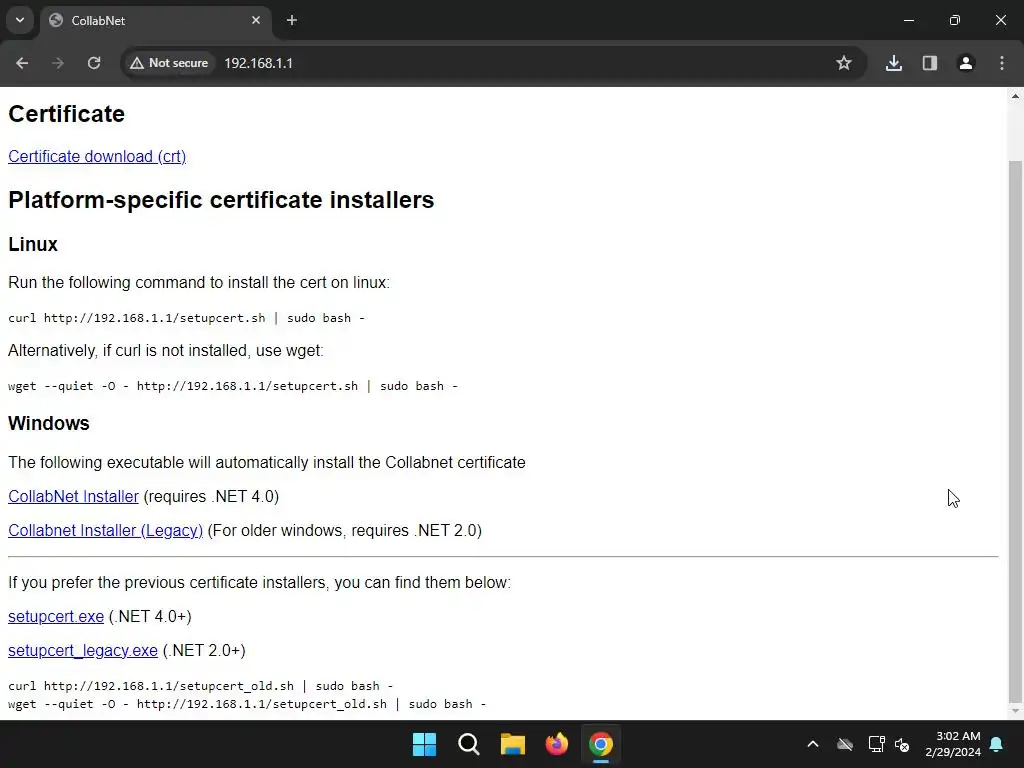Click the curl setupcert_old.sh command

click(200, 686)
